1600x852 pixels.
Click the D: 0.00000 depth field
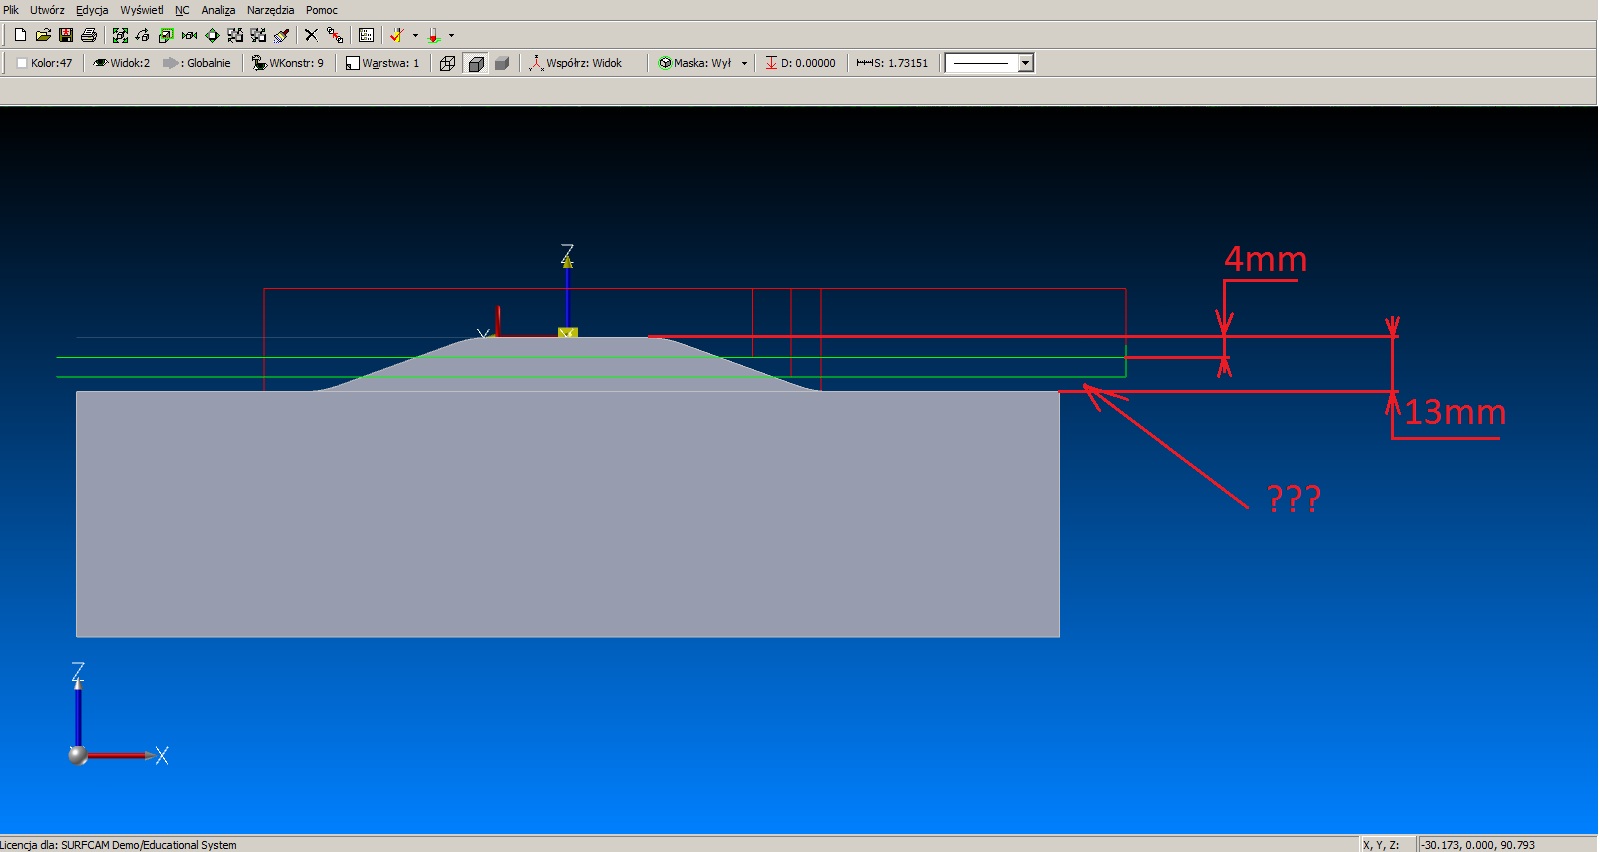pyautogui.click(x=800, y=63)
